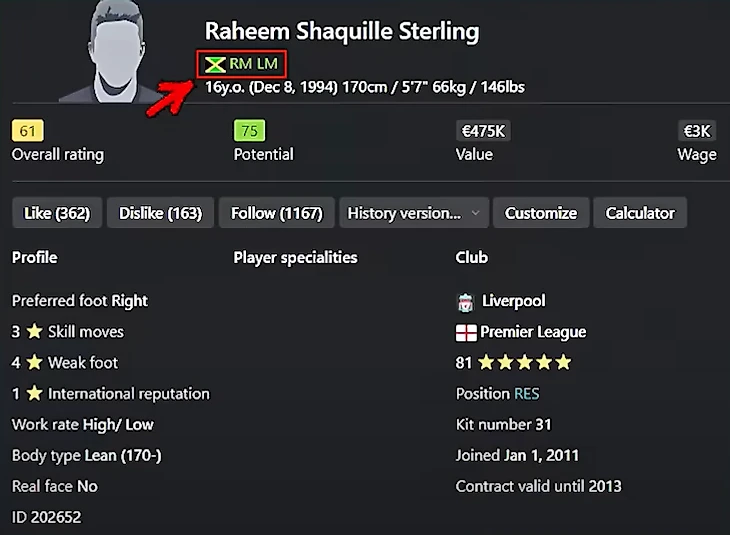This screenshot has width=730, height=535.
Task: Open the Premier League link
Action: point(533,332)
